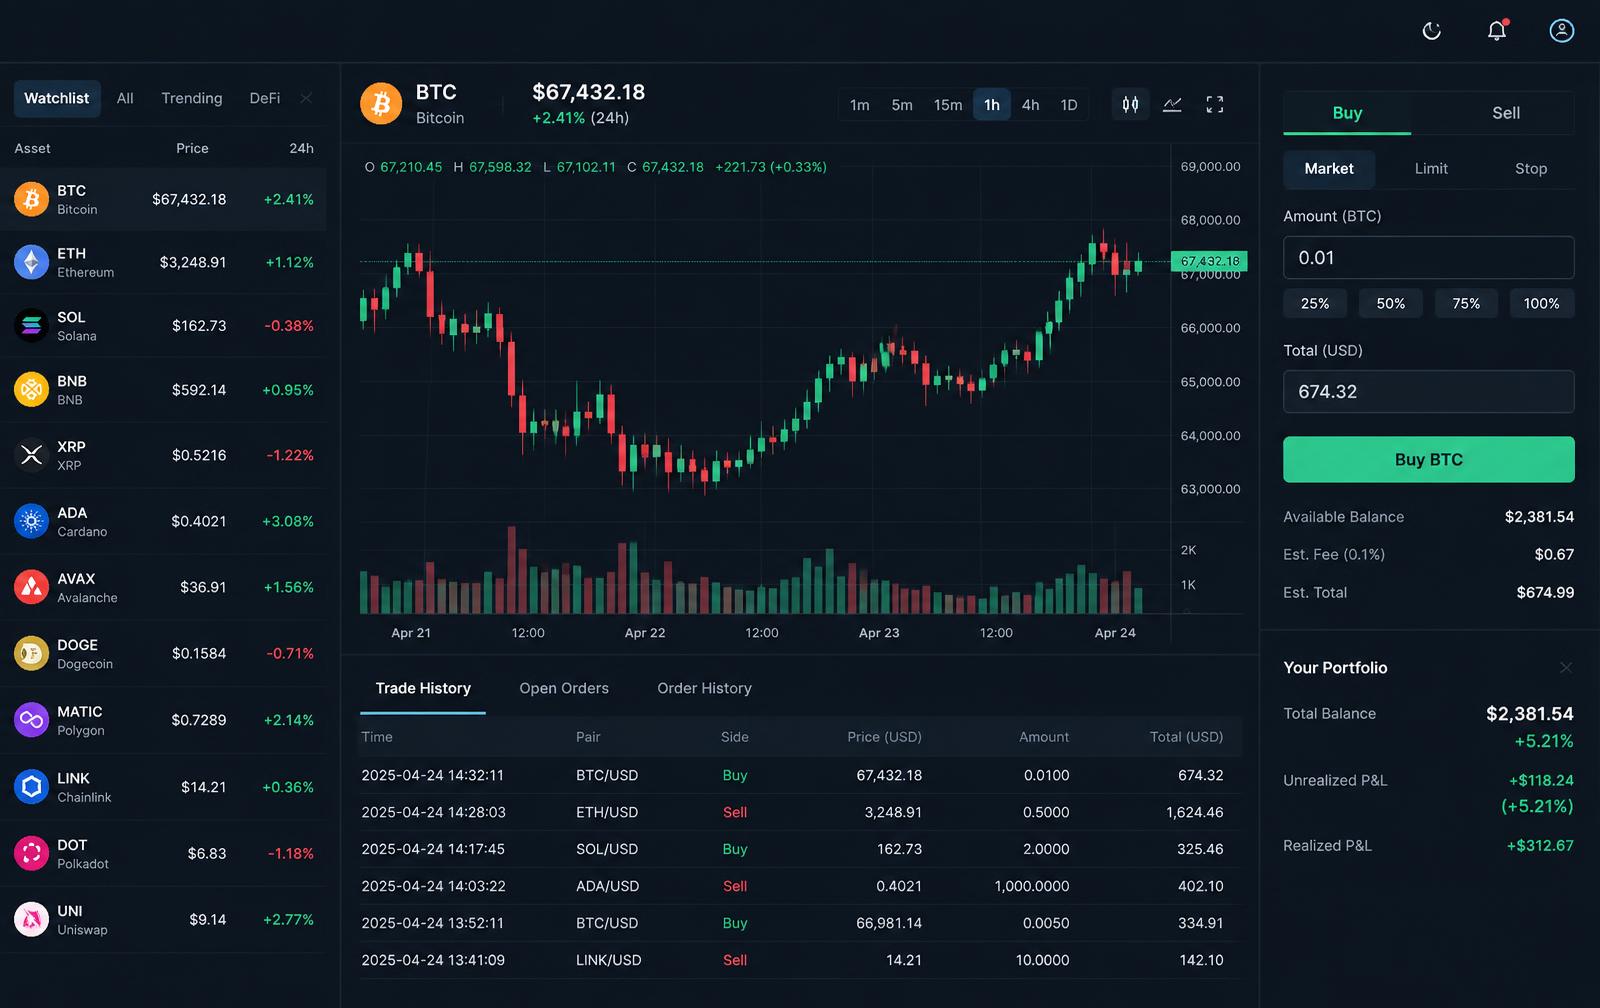
Task: Switch to line chart type
Action: (x=1173, y=104)
